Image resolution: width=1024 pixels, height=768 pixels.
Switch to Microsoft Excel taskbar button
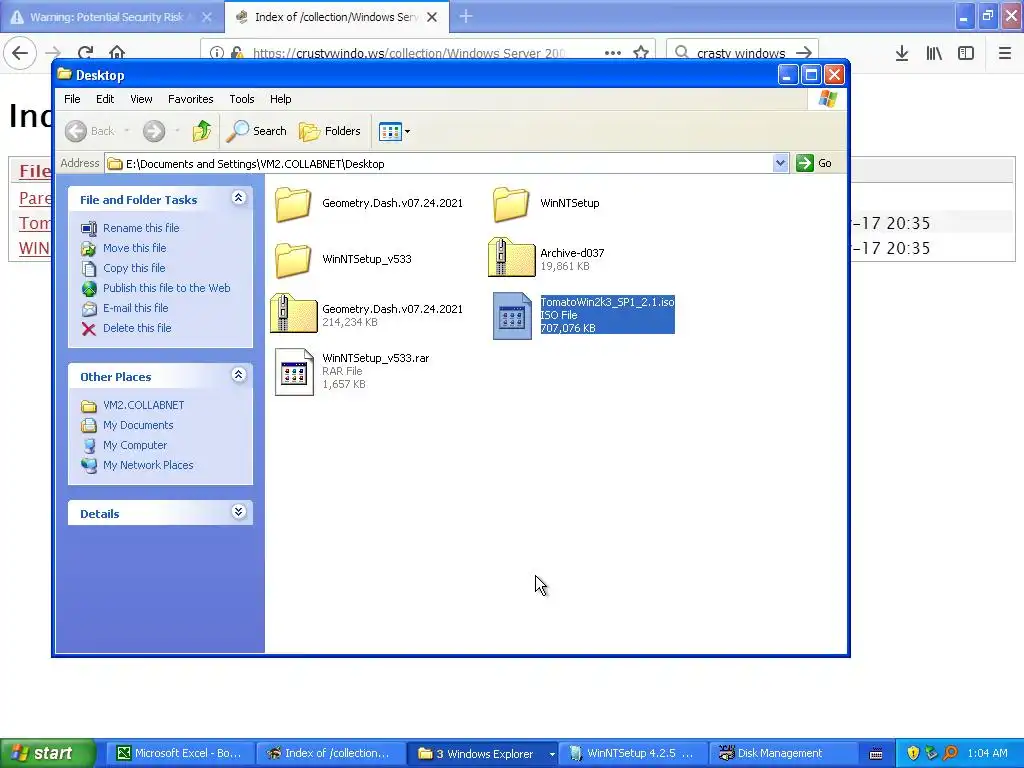point(181,754)
